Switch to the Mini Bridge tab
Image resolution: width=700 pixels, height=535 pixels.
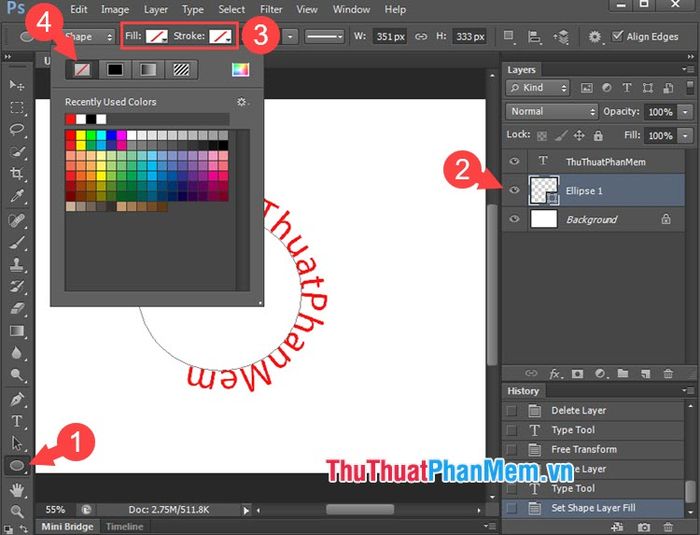pos(67,527)
